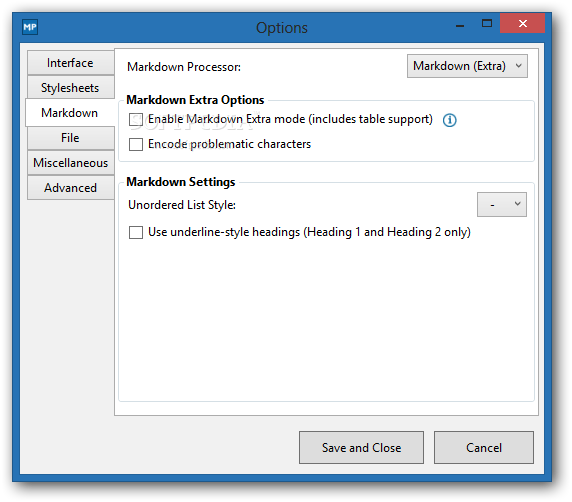The height and width of the screenshot is (502, 572).
Task: Click the Markdown Extra Options heading
Action: (195, 100)
